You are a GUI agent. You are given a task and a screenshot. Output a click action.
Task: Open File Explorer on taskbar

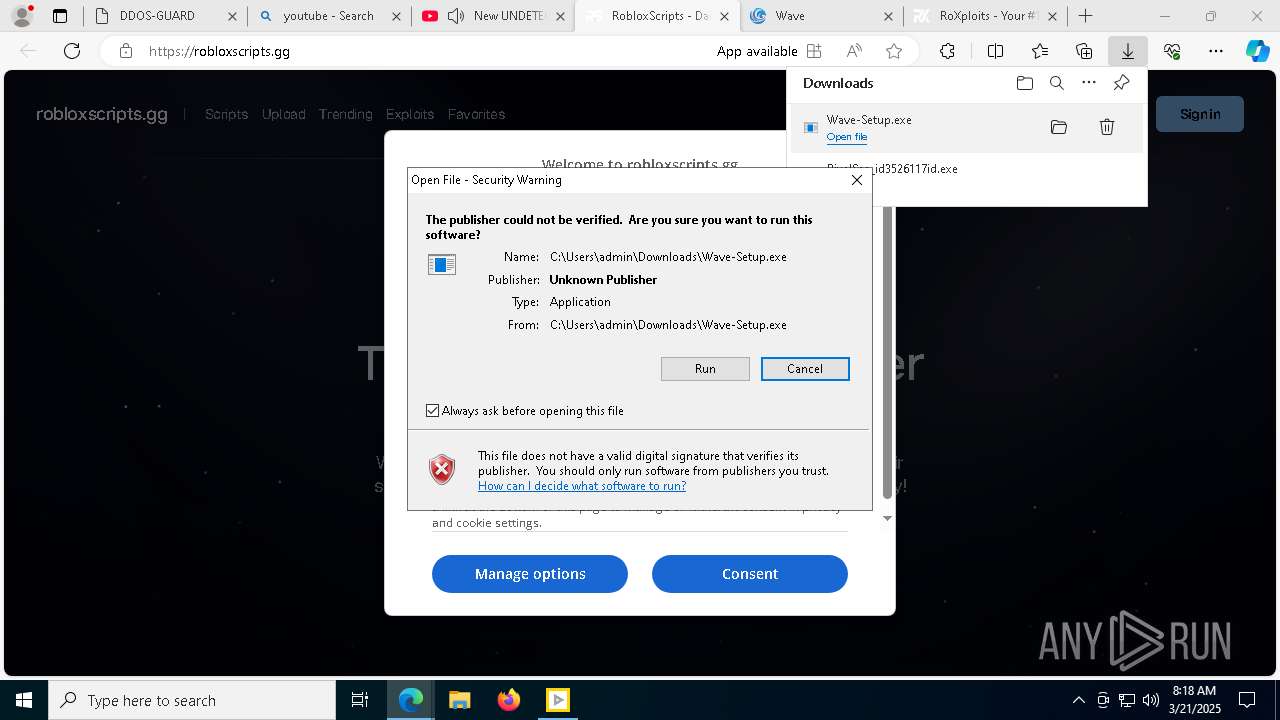pos(459,700)
